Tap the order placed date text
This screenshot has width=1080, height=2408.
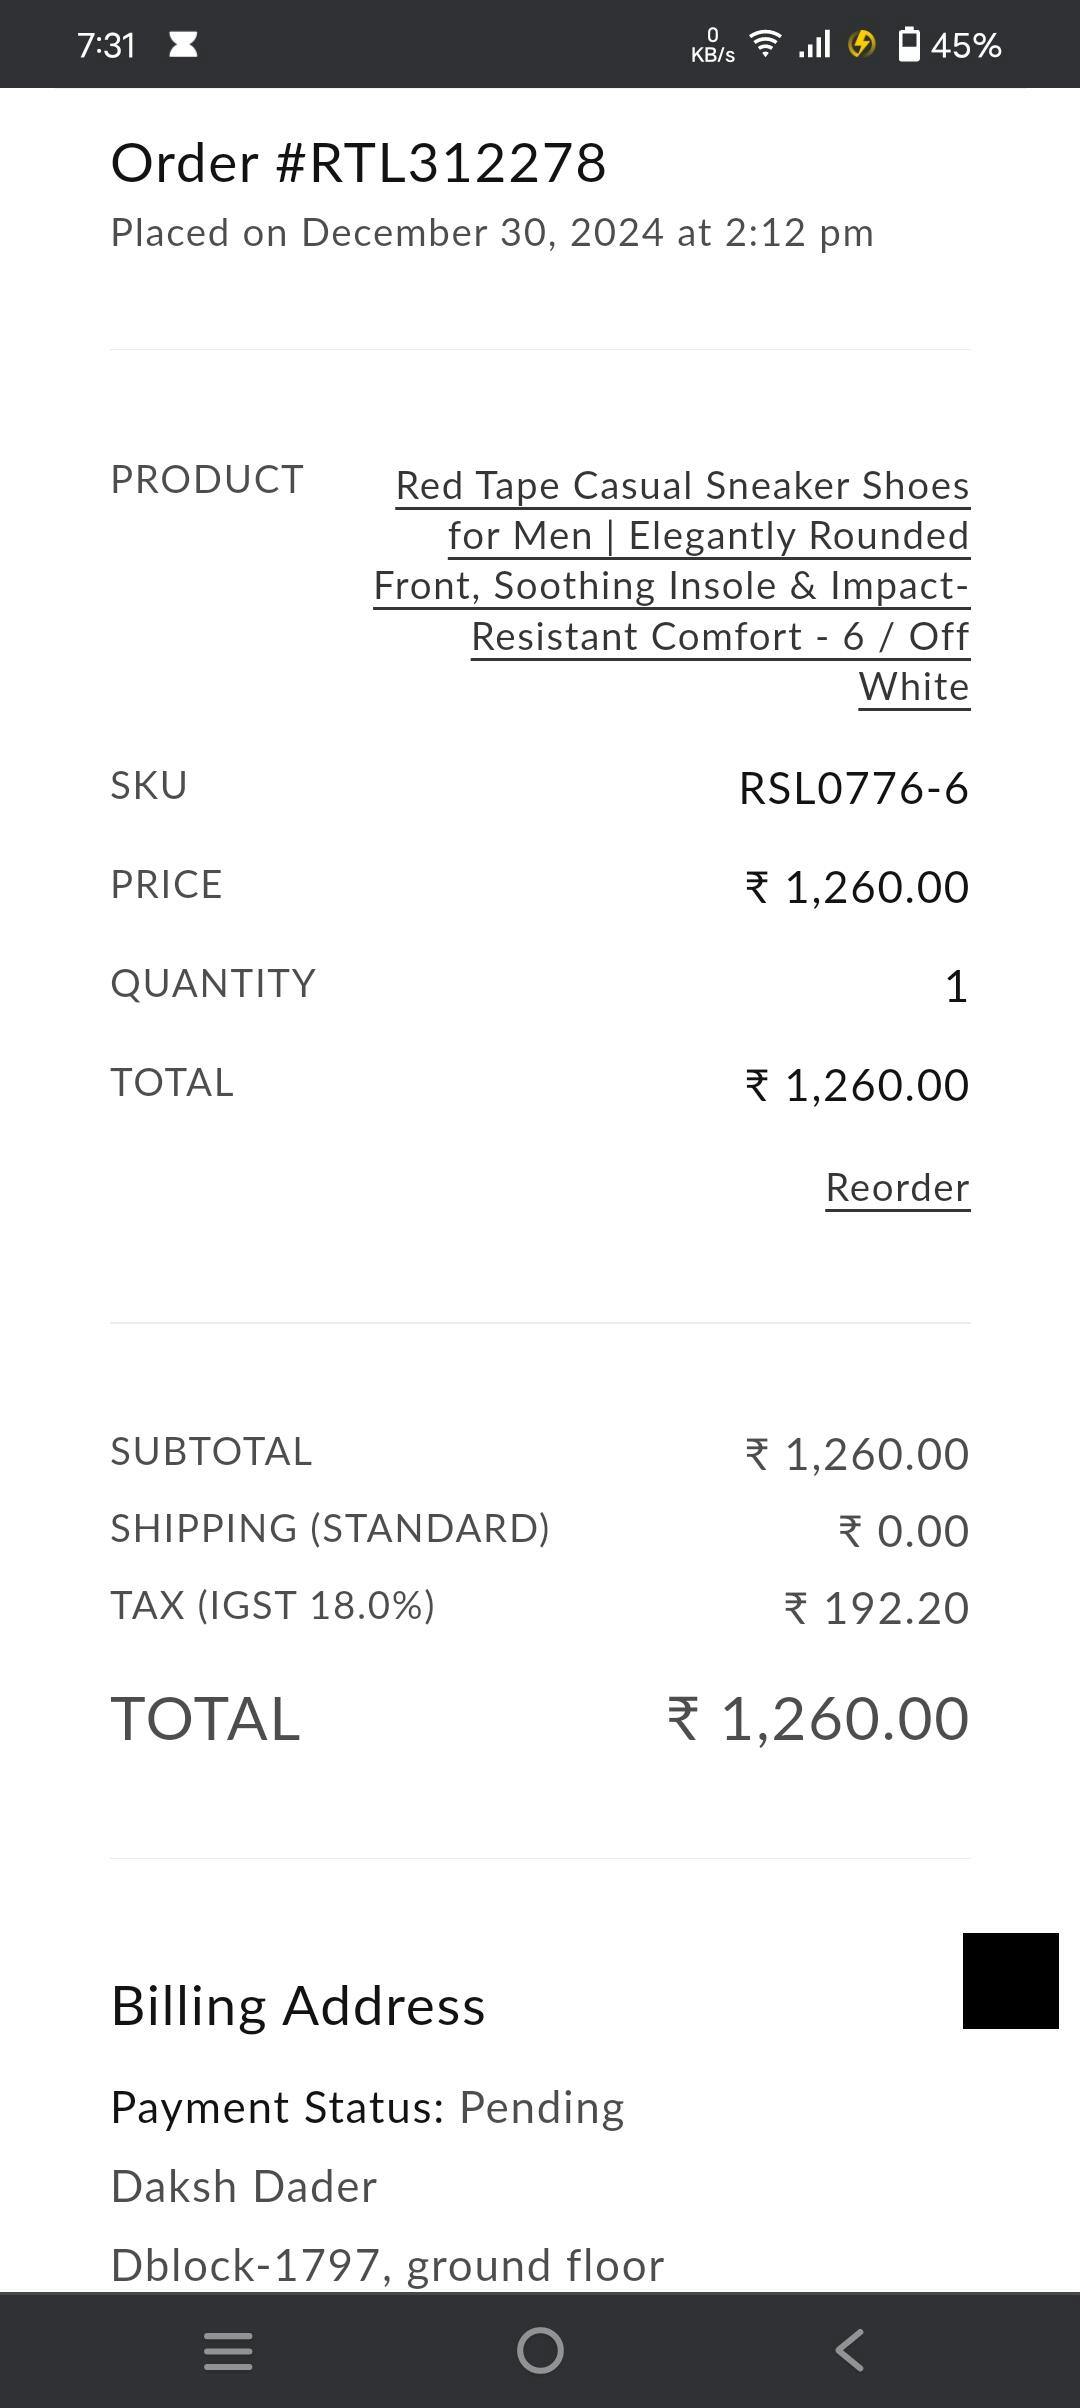point(492,233)
